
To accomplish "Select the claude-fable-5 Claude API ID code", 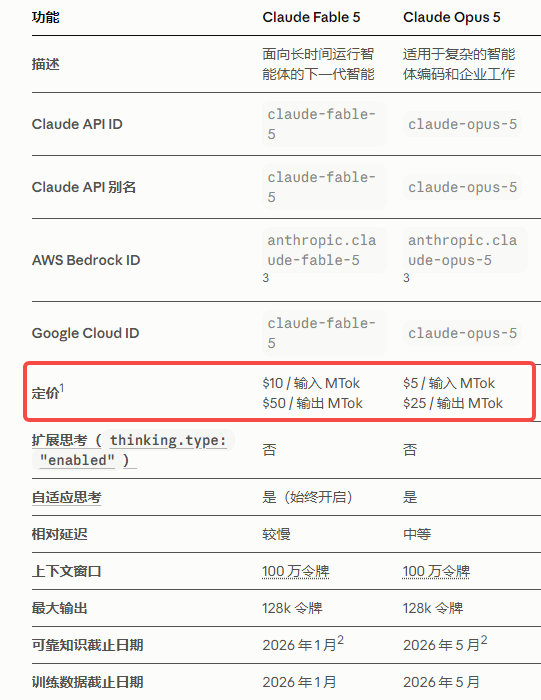I will (x=324, y=124).
